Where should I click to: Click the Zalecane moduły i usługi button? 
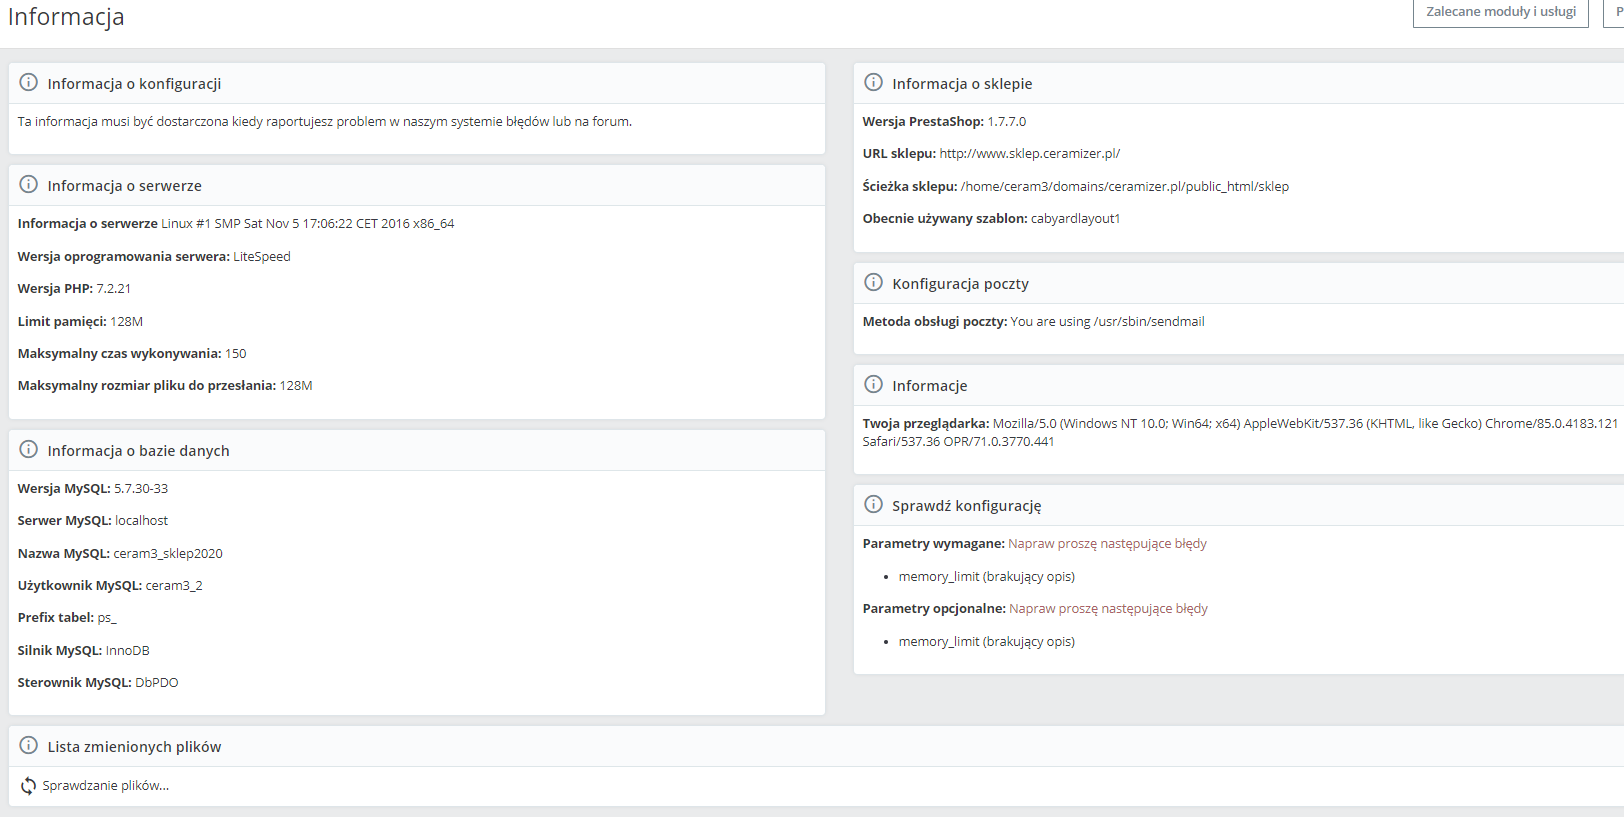click(x=1500, y=12)
